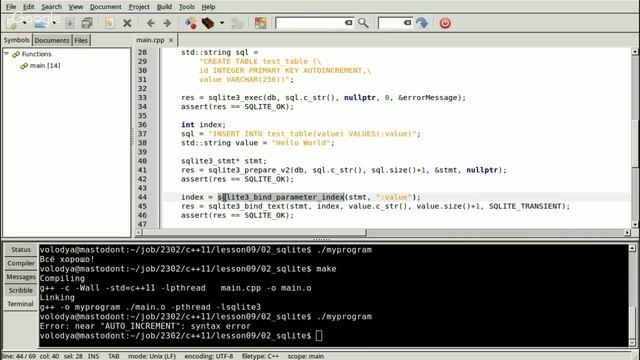The image size is (640, 360).
Task: Click the Save All files icon
Action: click(x=87, y=23)
